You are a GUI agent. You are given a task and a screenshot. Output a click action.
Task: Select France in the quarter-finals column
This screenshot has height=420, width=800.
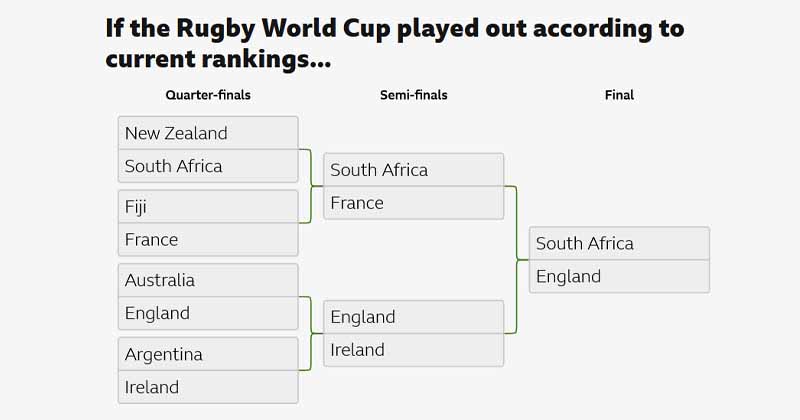click(207, 240)
